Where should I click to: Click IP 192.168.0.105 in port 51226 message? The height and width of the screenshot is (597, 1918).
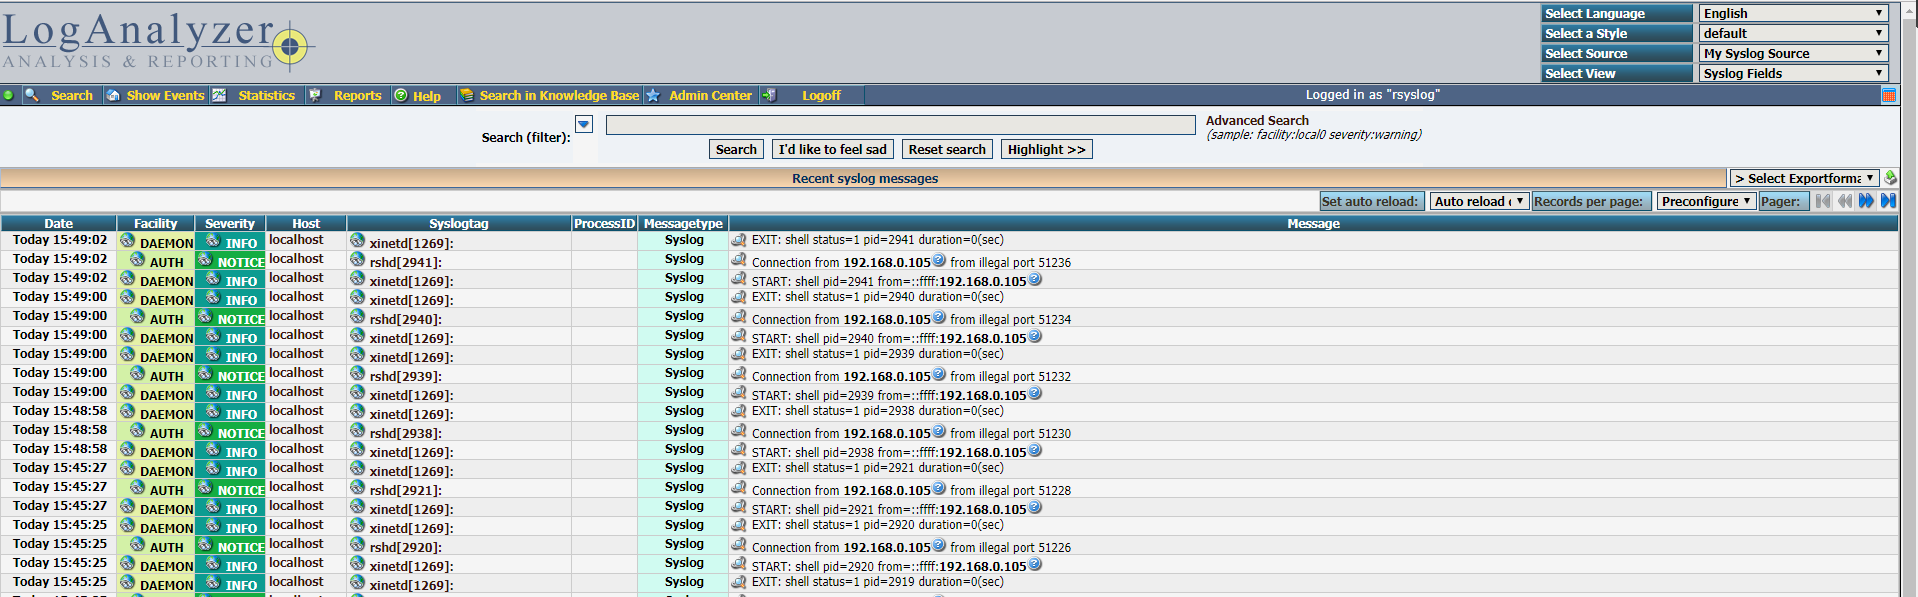(x=886, y=548)
